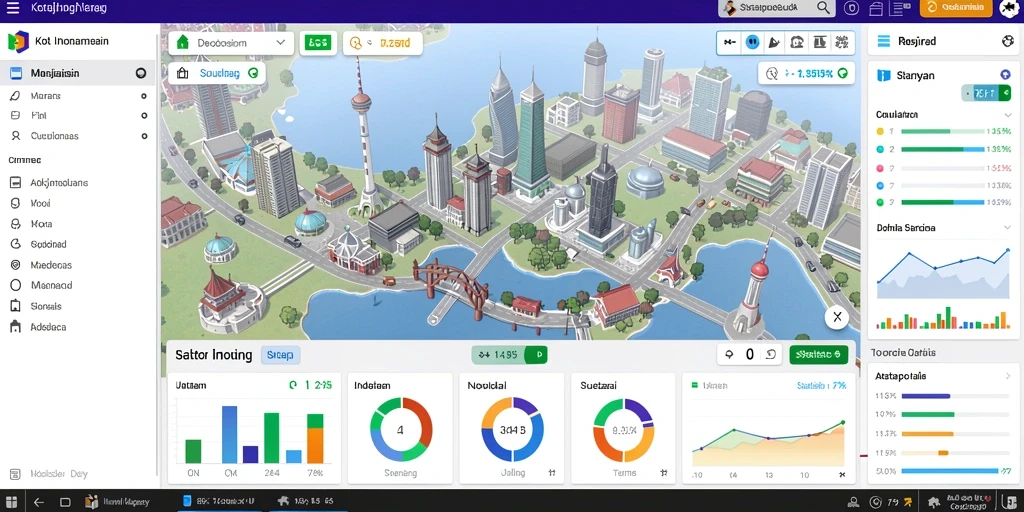Click the circled 0 icon in the header
The image size is (1024, 512).
[851, 8]
